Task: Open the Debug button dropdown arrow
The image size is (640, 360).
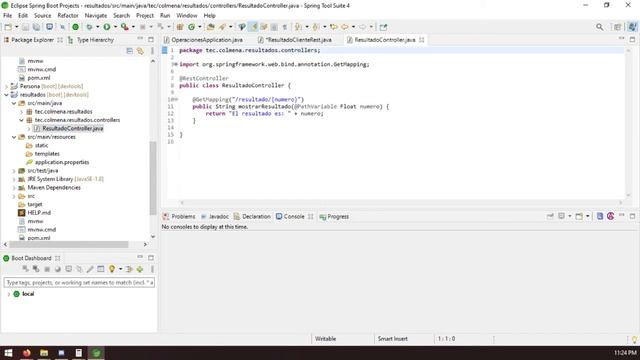Action: tap(98, 27)
